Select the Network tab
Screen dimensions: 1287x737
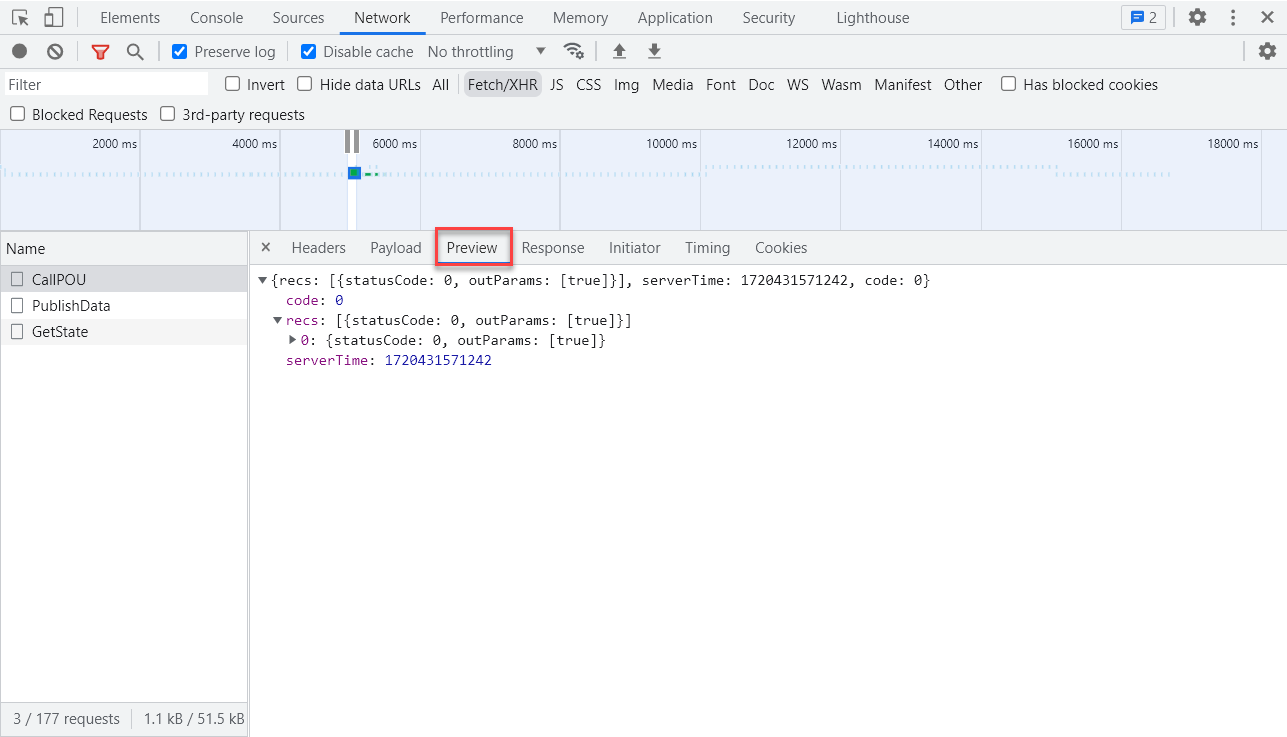tap(382, 17)
